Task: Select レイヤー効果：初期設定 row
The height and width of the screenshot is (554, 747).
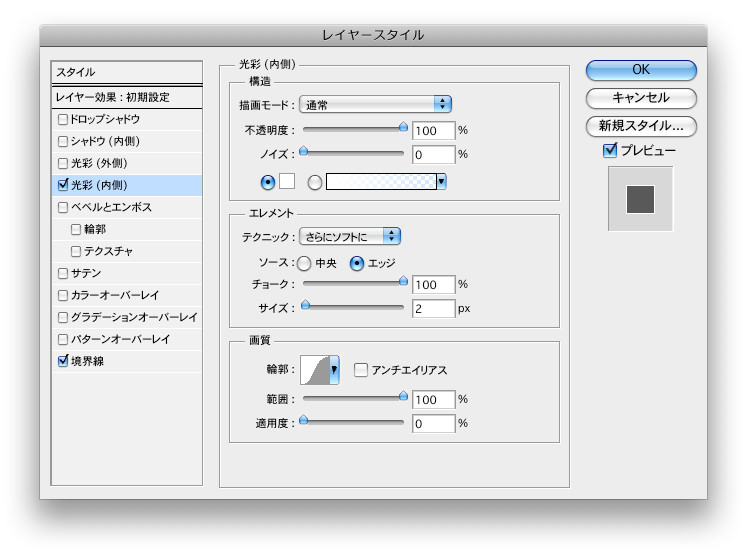Action: [127, 97]
